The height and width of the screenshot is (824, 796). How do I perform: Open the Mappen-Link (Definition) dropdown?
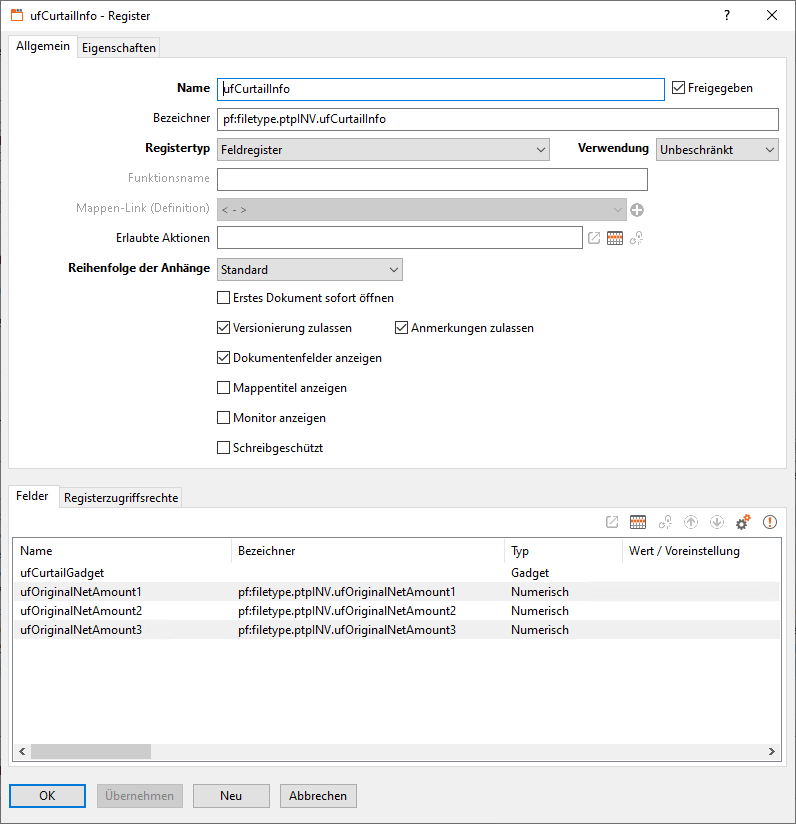click(x=421, y=210)
